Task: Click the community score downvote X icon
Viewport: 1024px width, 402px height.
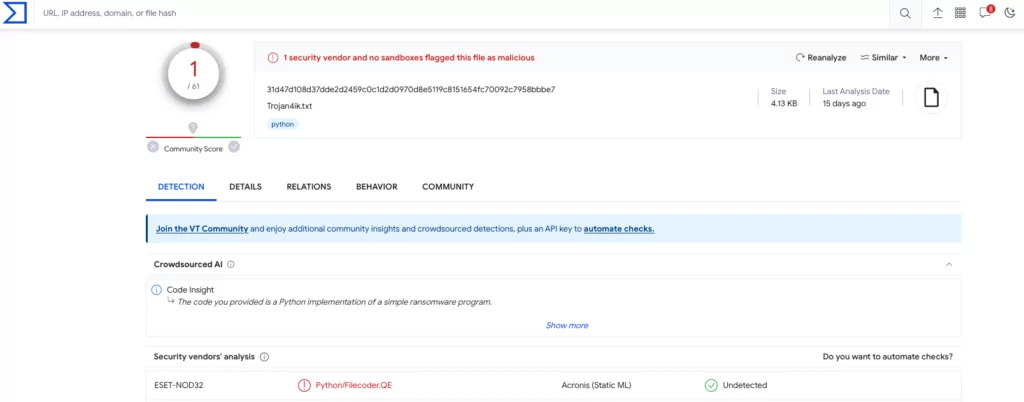Action: click(x=153, y=147)
